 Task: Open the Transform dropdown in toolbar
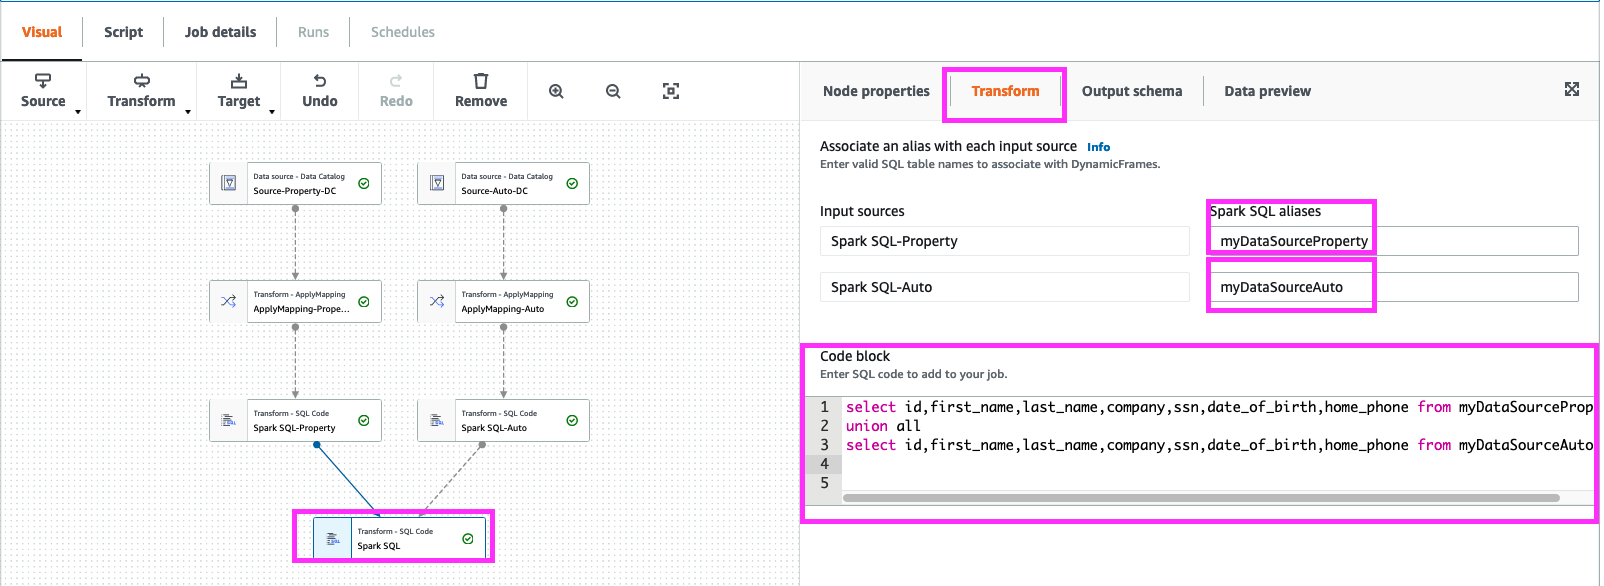click(x=142, y=91)
